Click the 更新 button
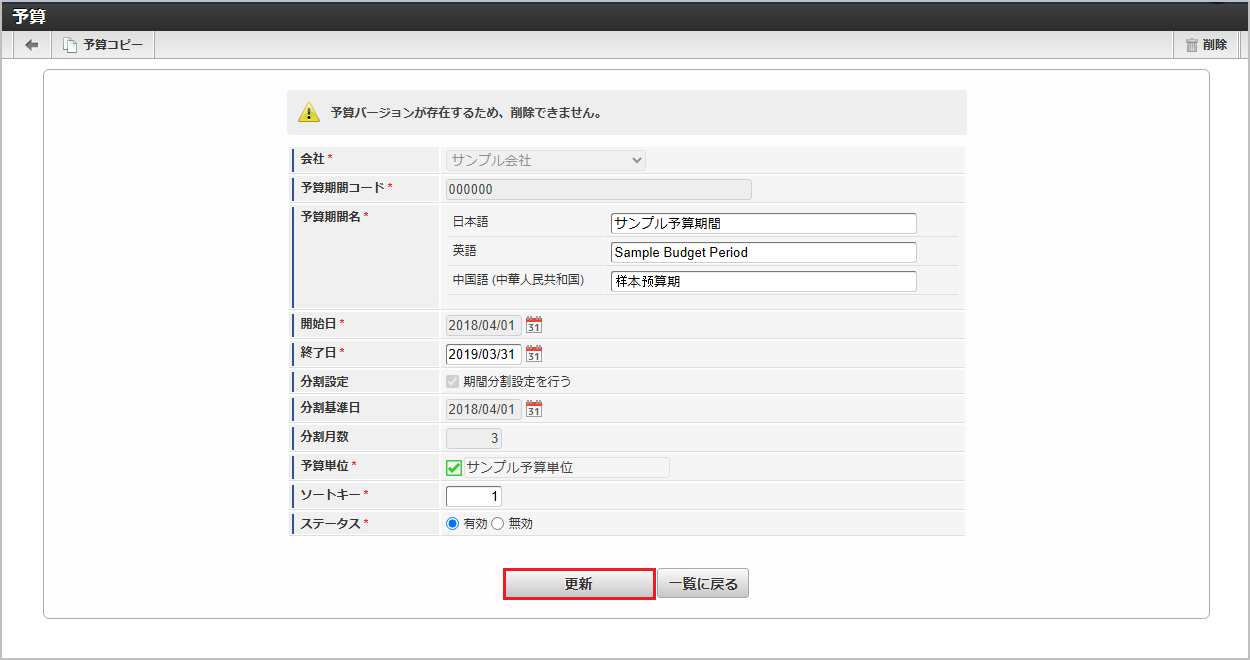This screenshot has width=1250, height=660. 578,584
